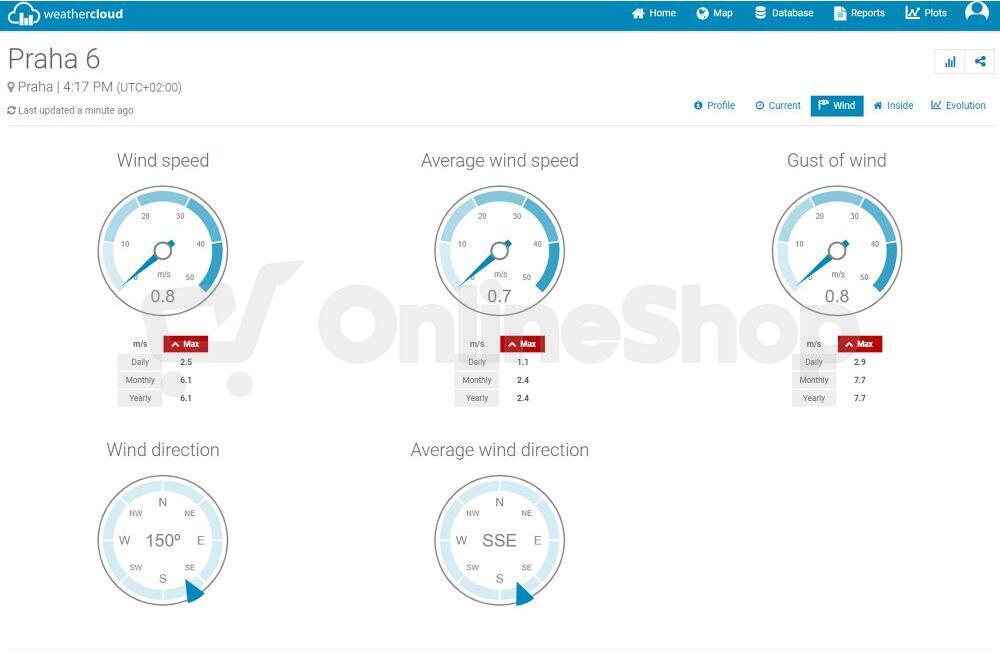Toggle Max button under Average wind speed

(522, 344)
